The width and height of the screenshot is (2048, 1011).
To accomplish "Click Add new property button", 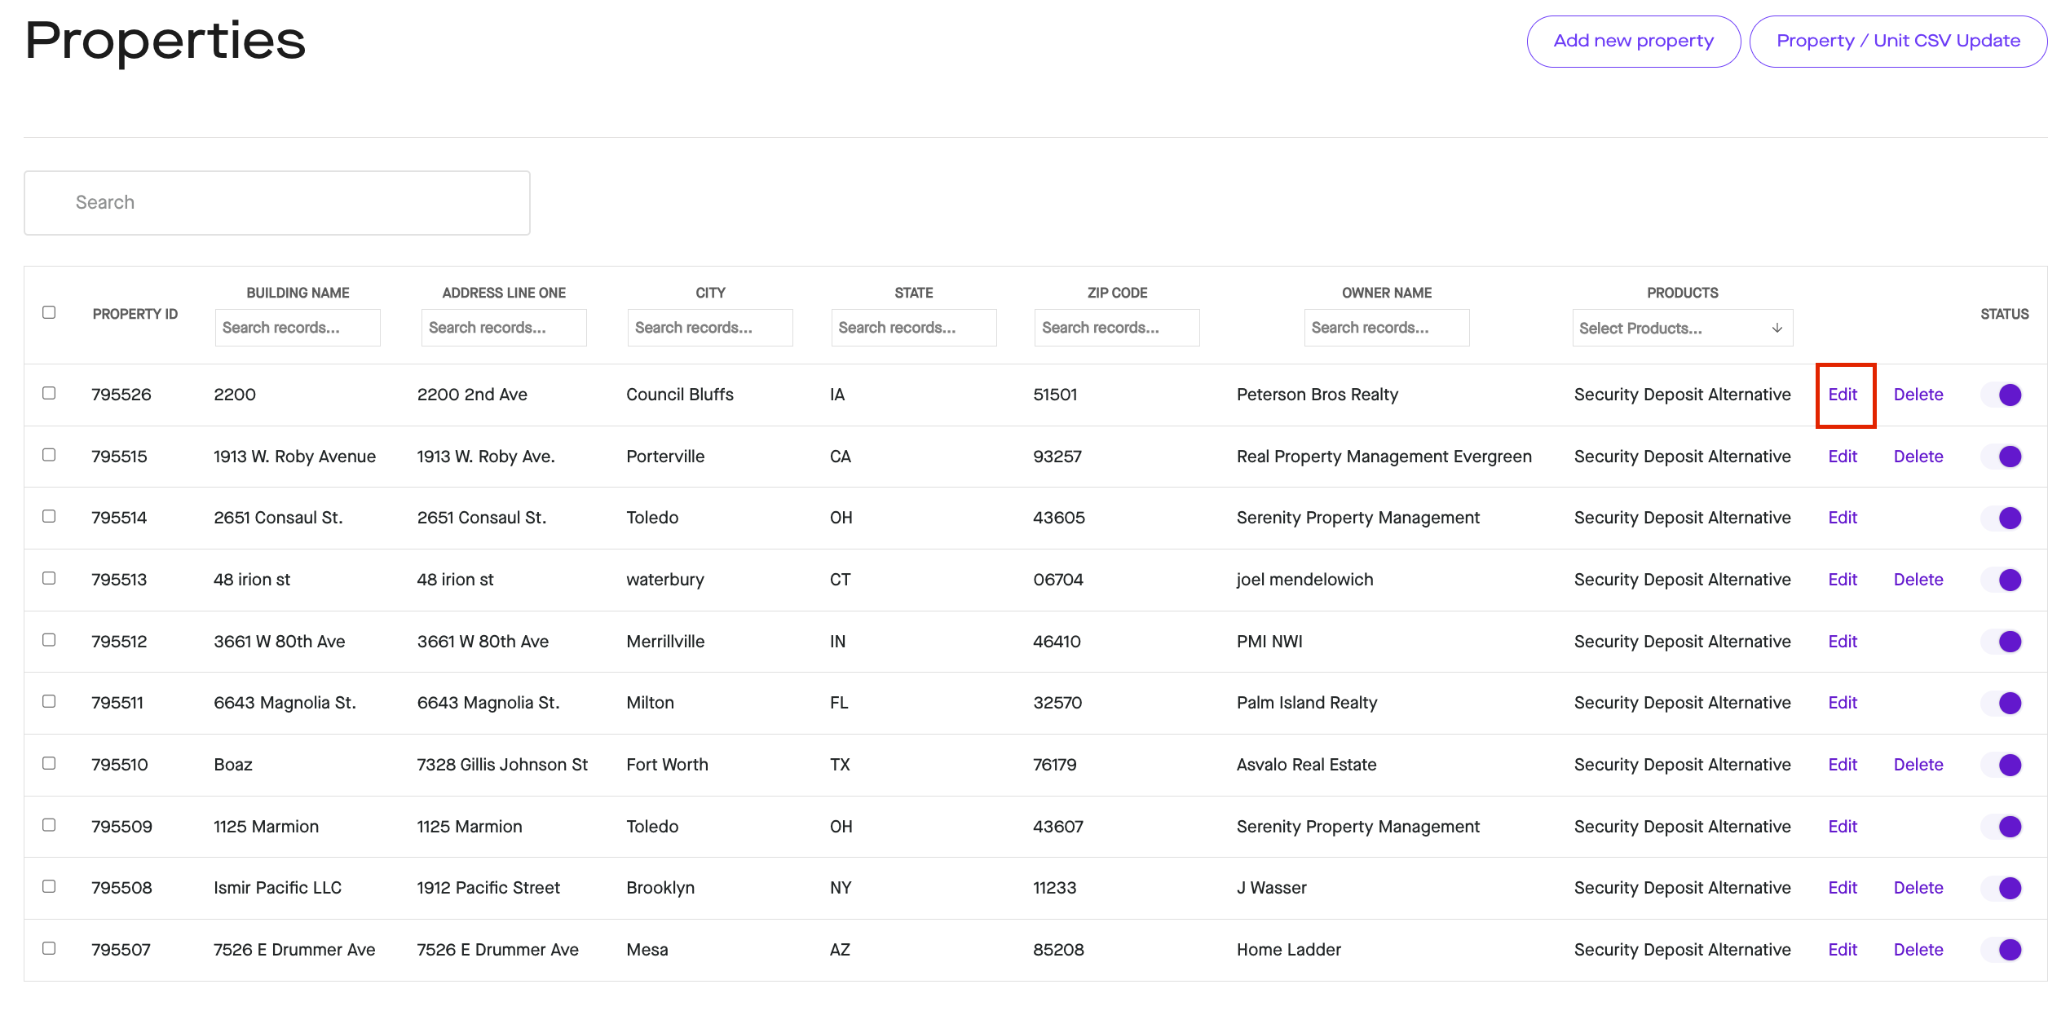I will click(x=1633, y=41).
